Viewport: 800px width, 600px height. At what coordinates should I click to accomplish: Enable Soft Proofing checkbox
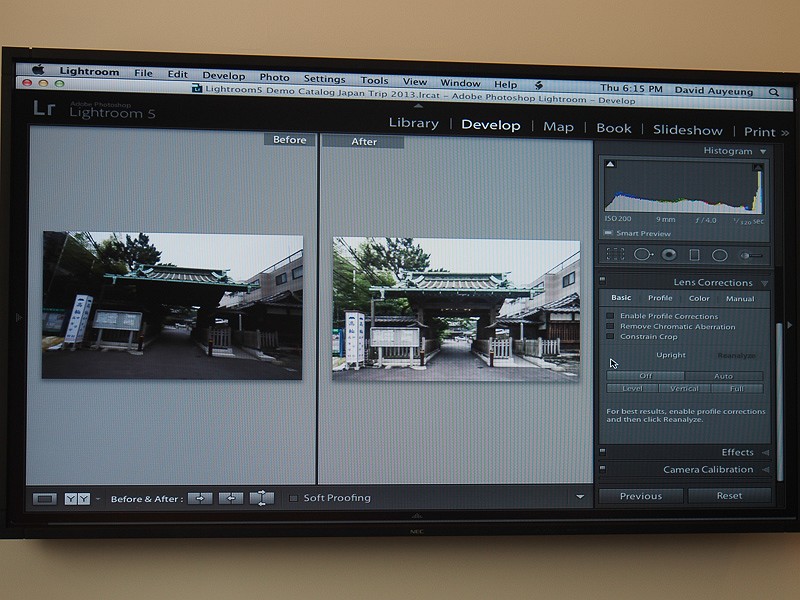coord(293,498)
